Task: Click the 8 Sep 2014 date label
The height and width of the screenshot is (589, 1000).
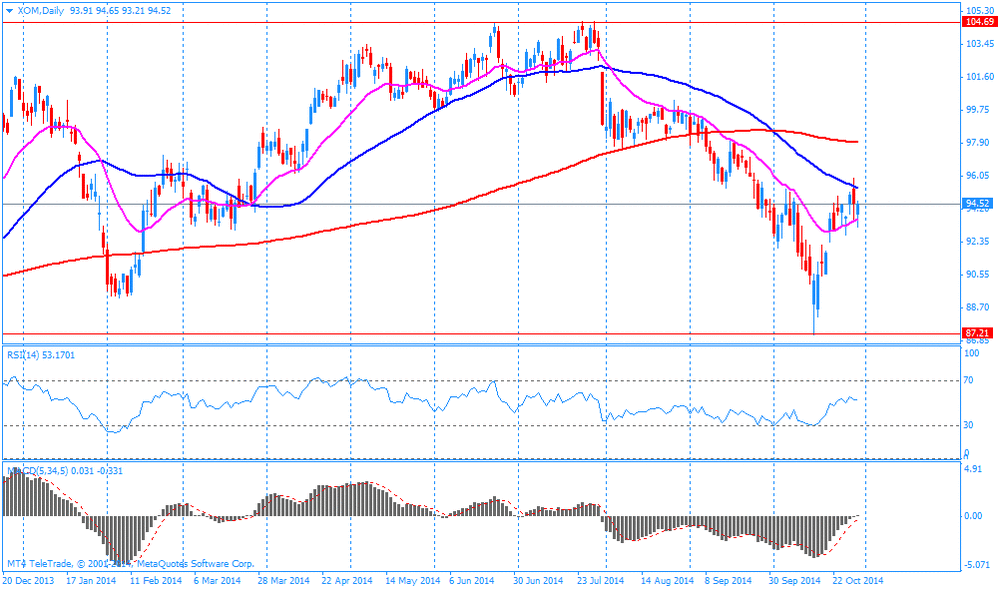Action: click(728, 581)
